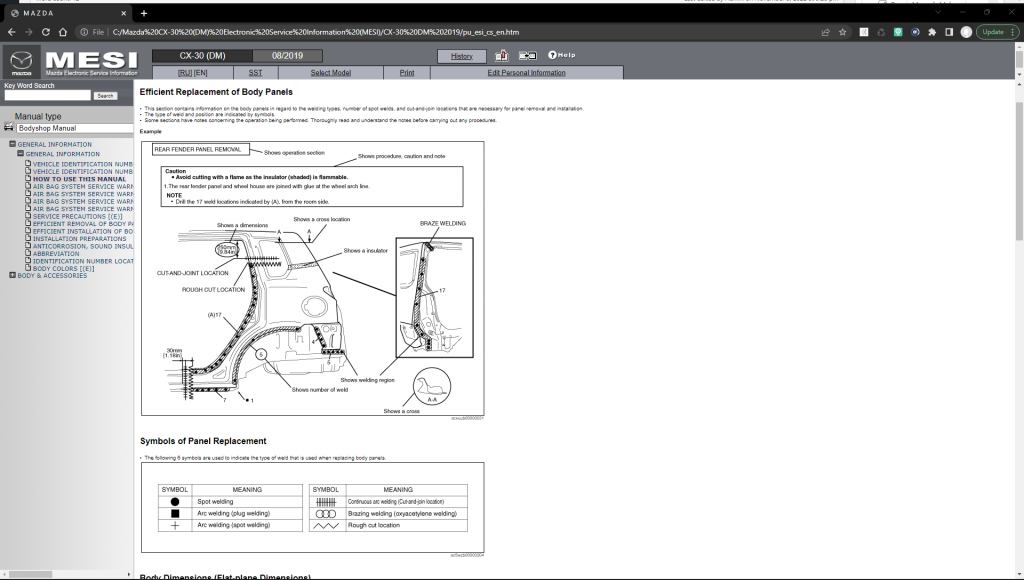The width and height of the screenshot is (1024, 580).
Task: Click the car icon next to Manual type field
Action: point(8,126)
